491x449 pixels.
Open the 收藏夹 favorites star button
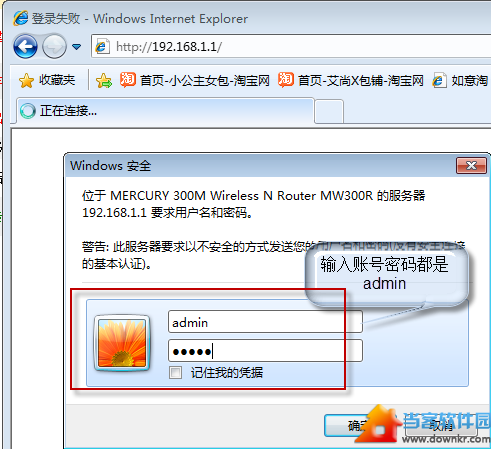tap(47, 80)
